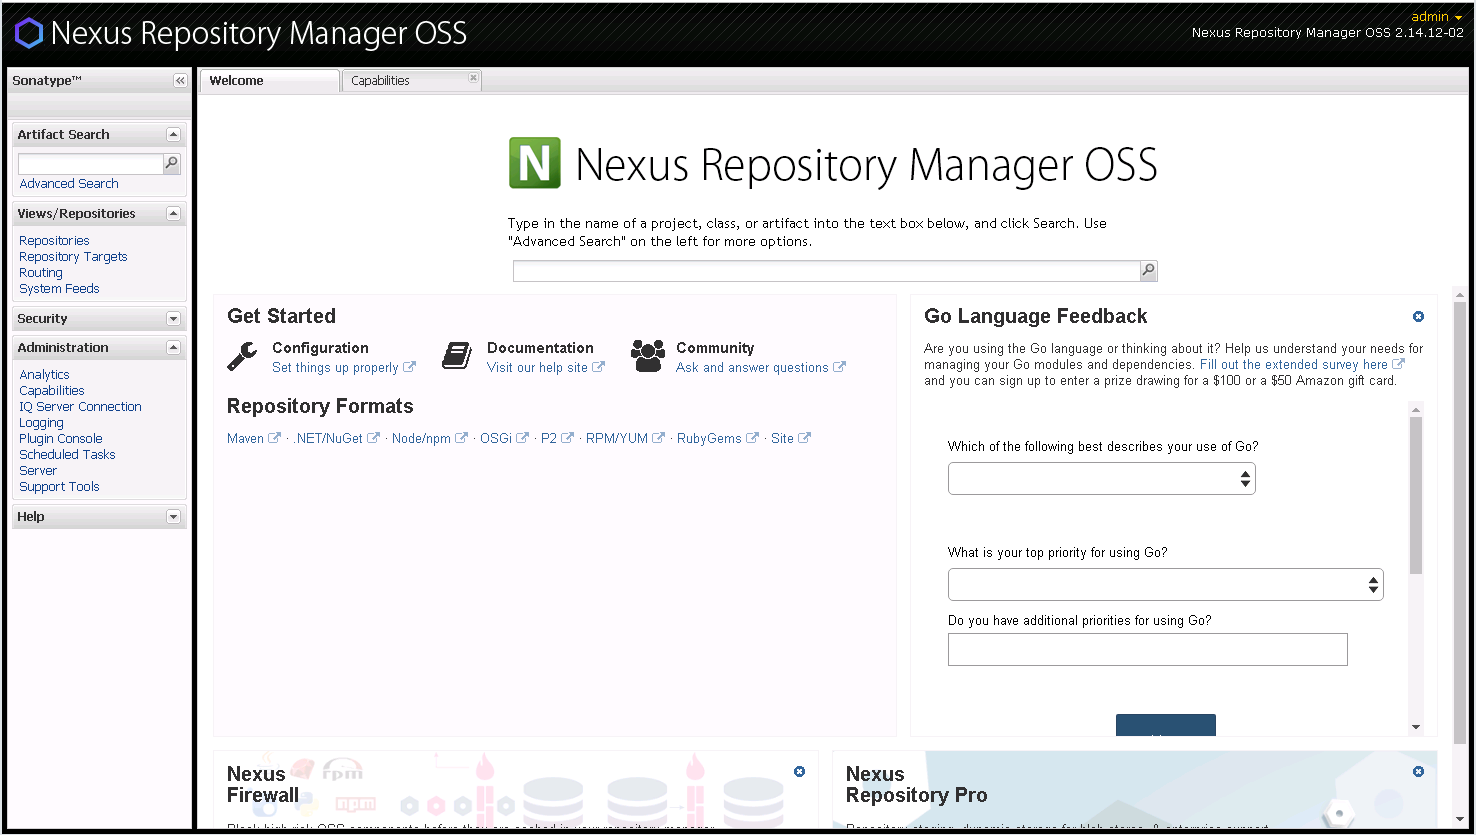Open Scheduled Tasks

pyautogui.click(x=67, y=455)
